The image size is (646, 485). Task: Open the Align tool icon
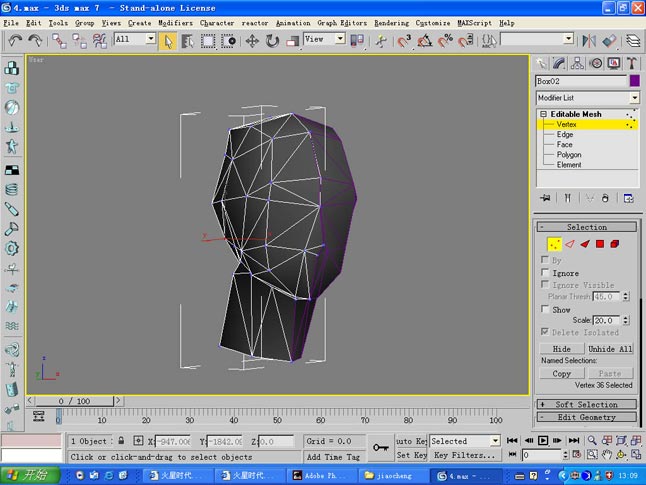609,41
